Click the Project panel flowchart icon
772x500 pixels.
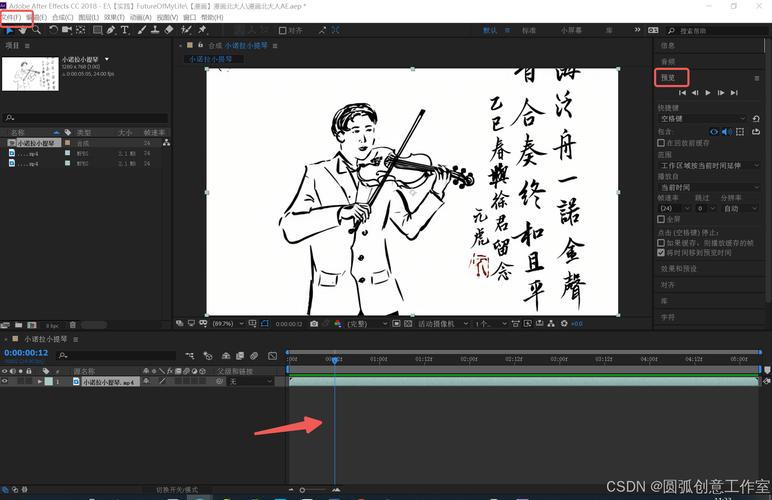pyautogui.click(x=166, y=143)
